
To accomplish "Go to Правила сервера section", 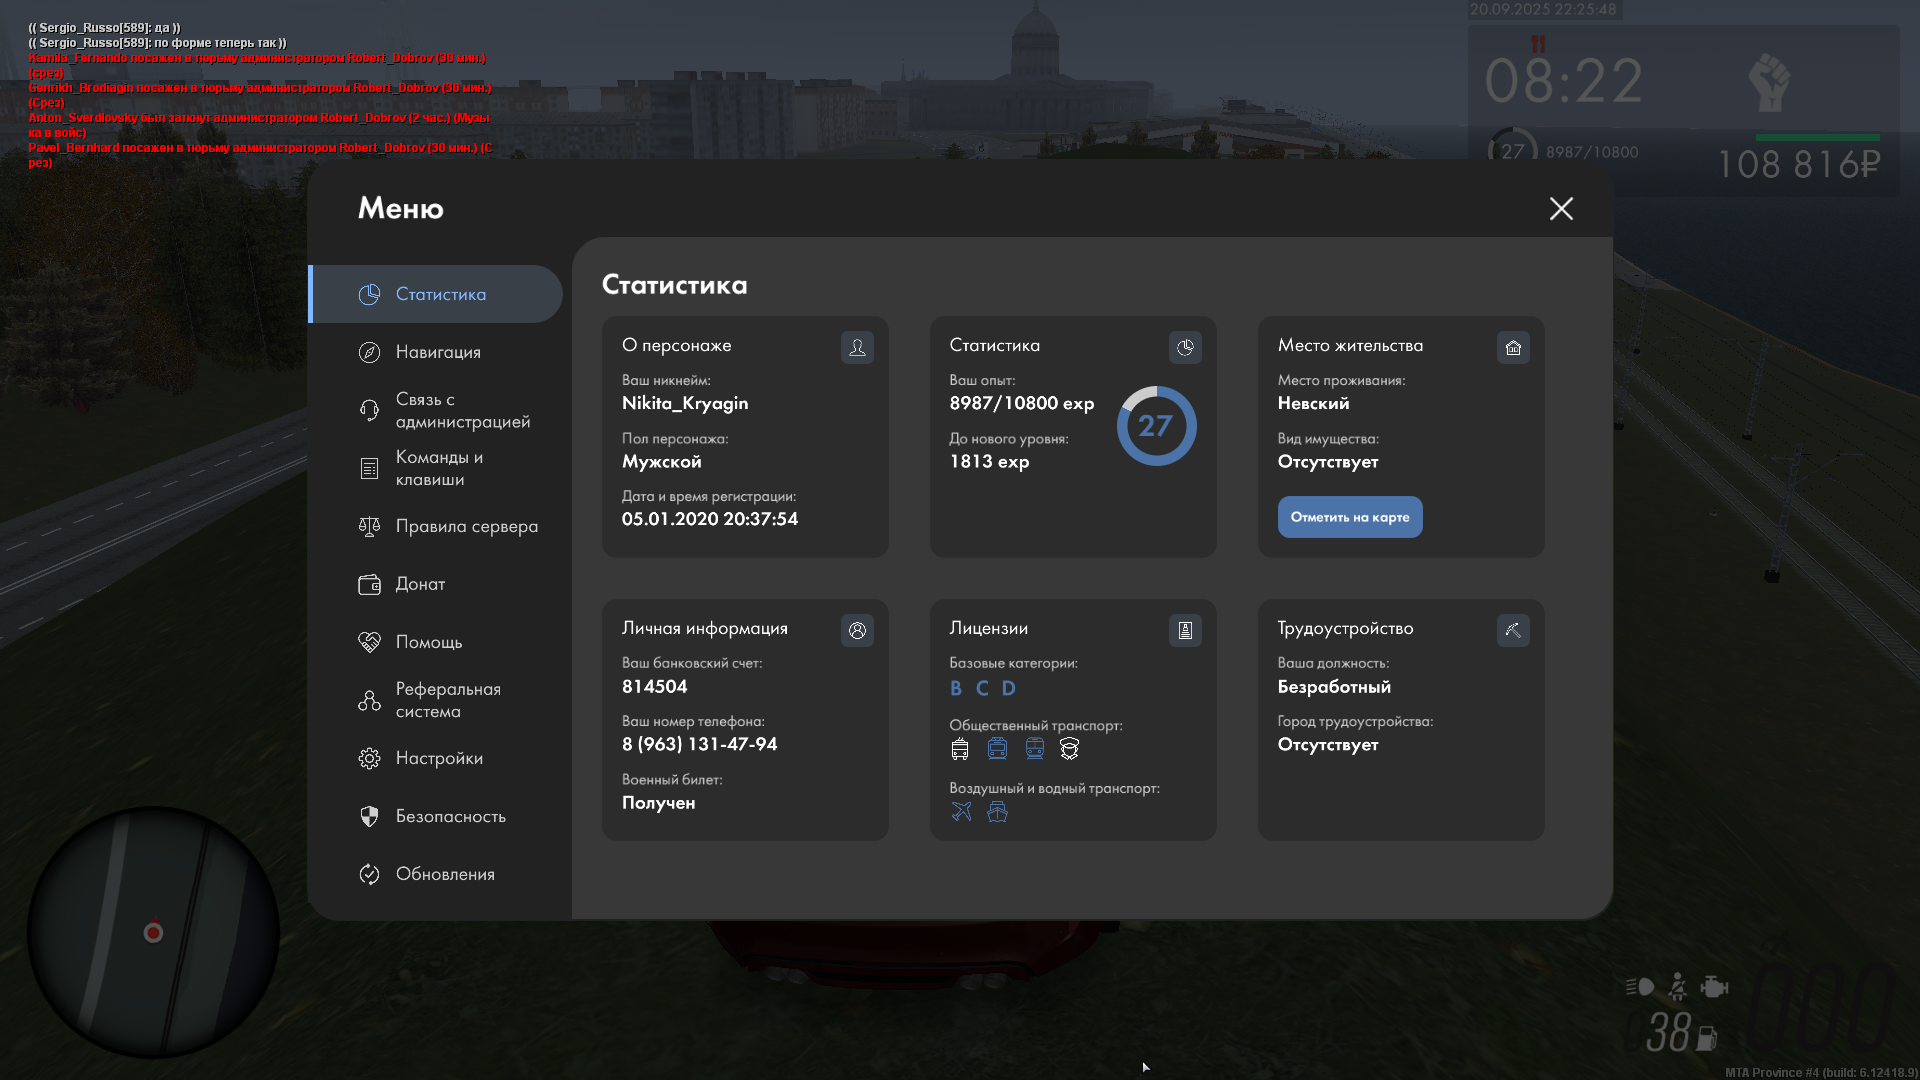I will pos(466,526).
